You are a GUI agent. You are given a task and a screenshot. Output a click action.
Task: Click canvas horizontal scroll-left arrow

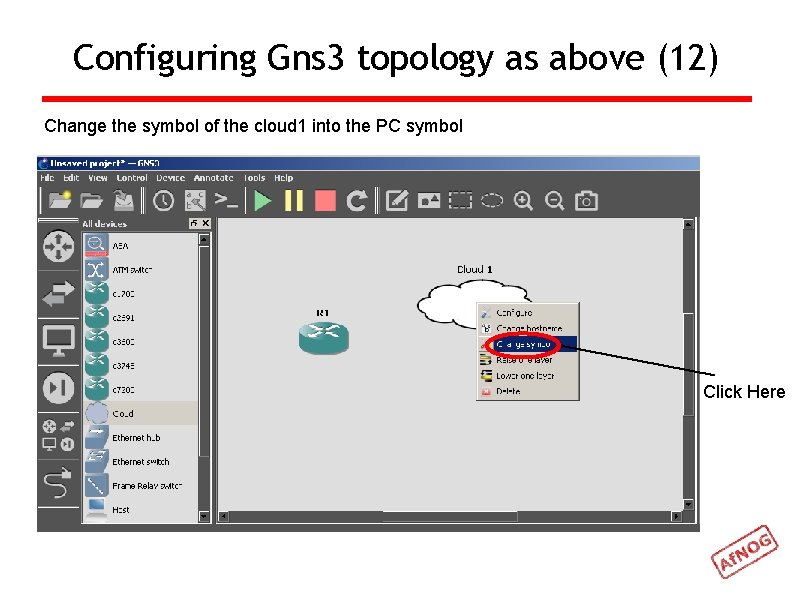[223, 517]
